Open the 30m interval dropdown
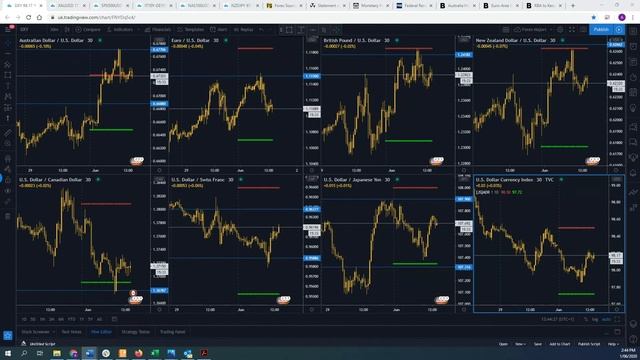This screenshot has width=640, height=360. pos(54,29)
